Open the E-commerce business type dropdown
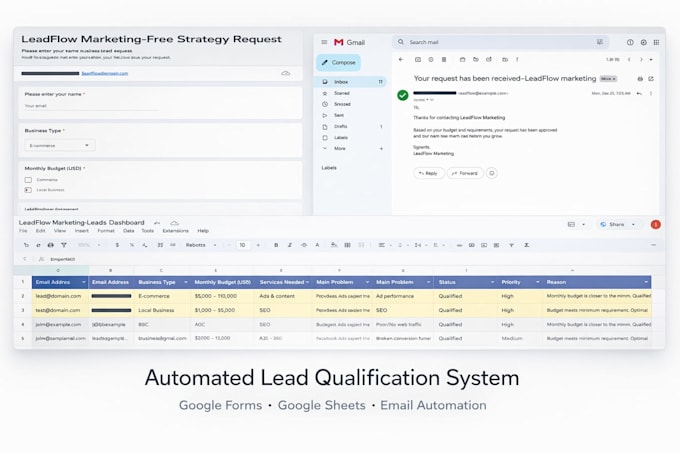The image size is (680, 453). 60,145
